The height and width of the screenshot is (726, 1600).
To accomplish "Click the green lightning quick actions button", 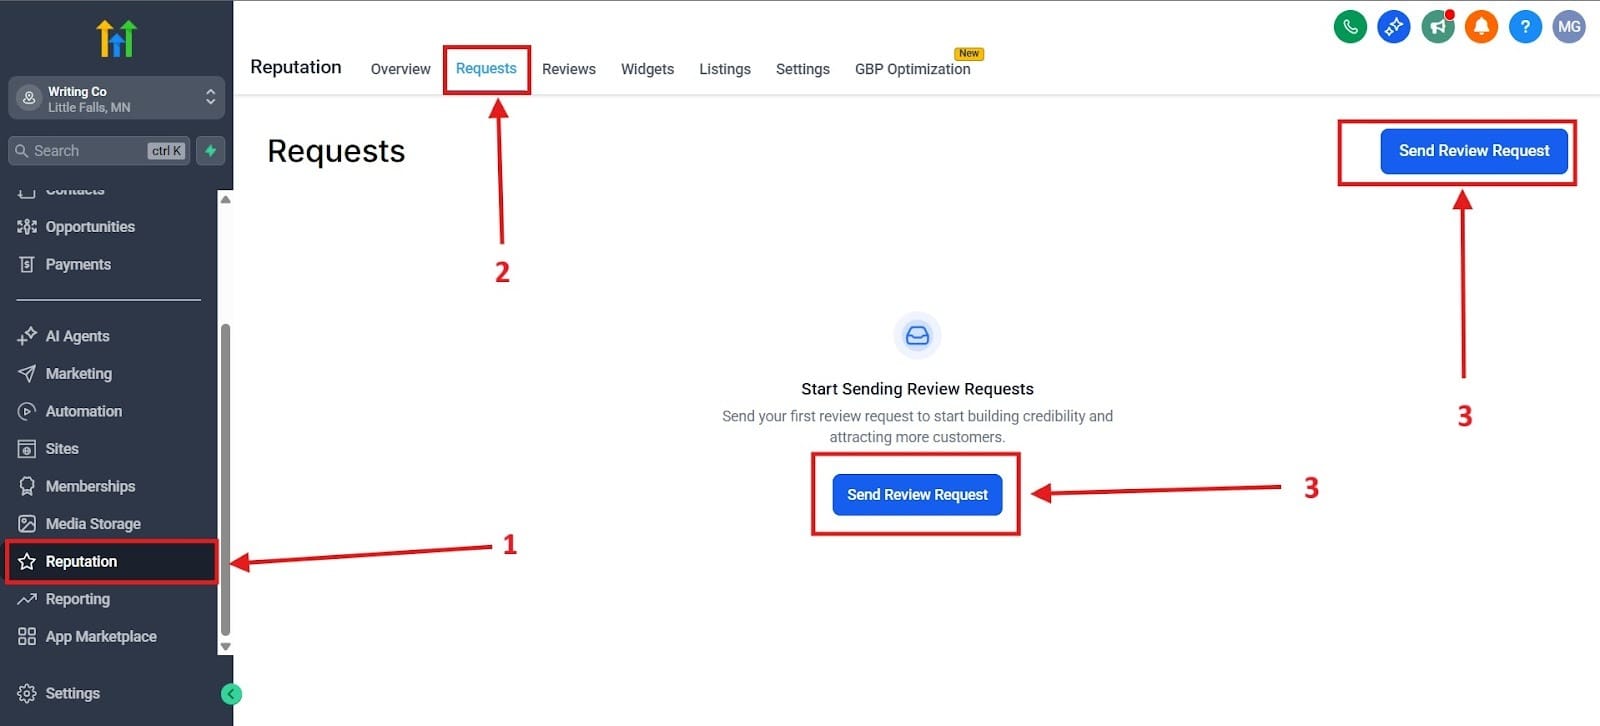I will click(210, 151).
